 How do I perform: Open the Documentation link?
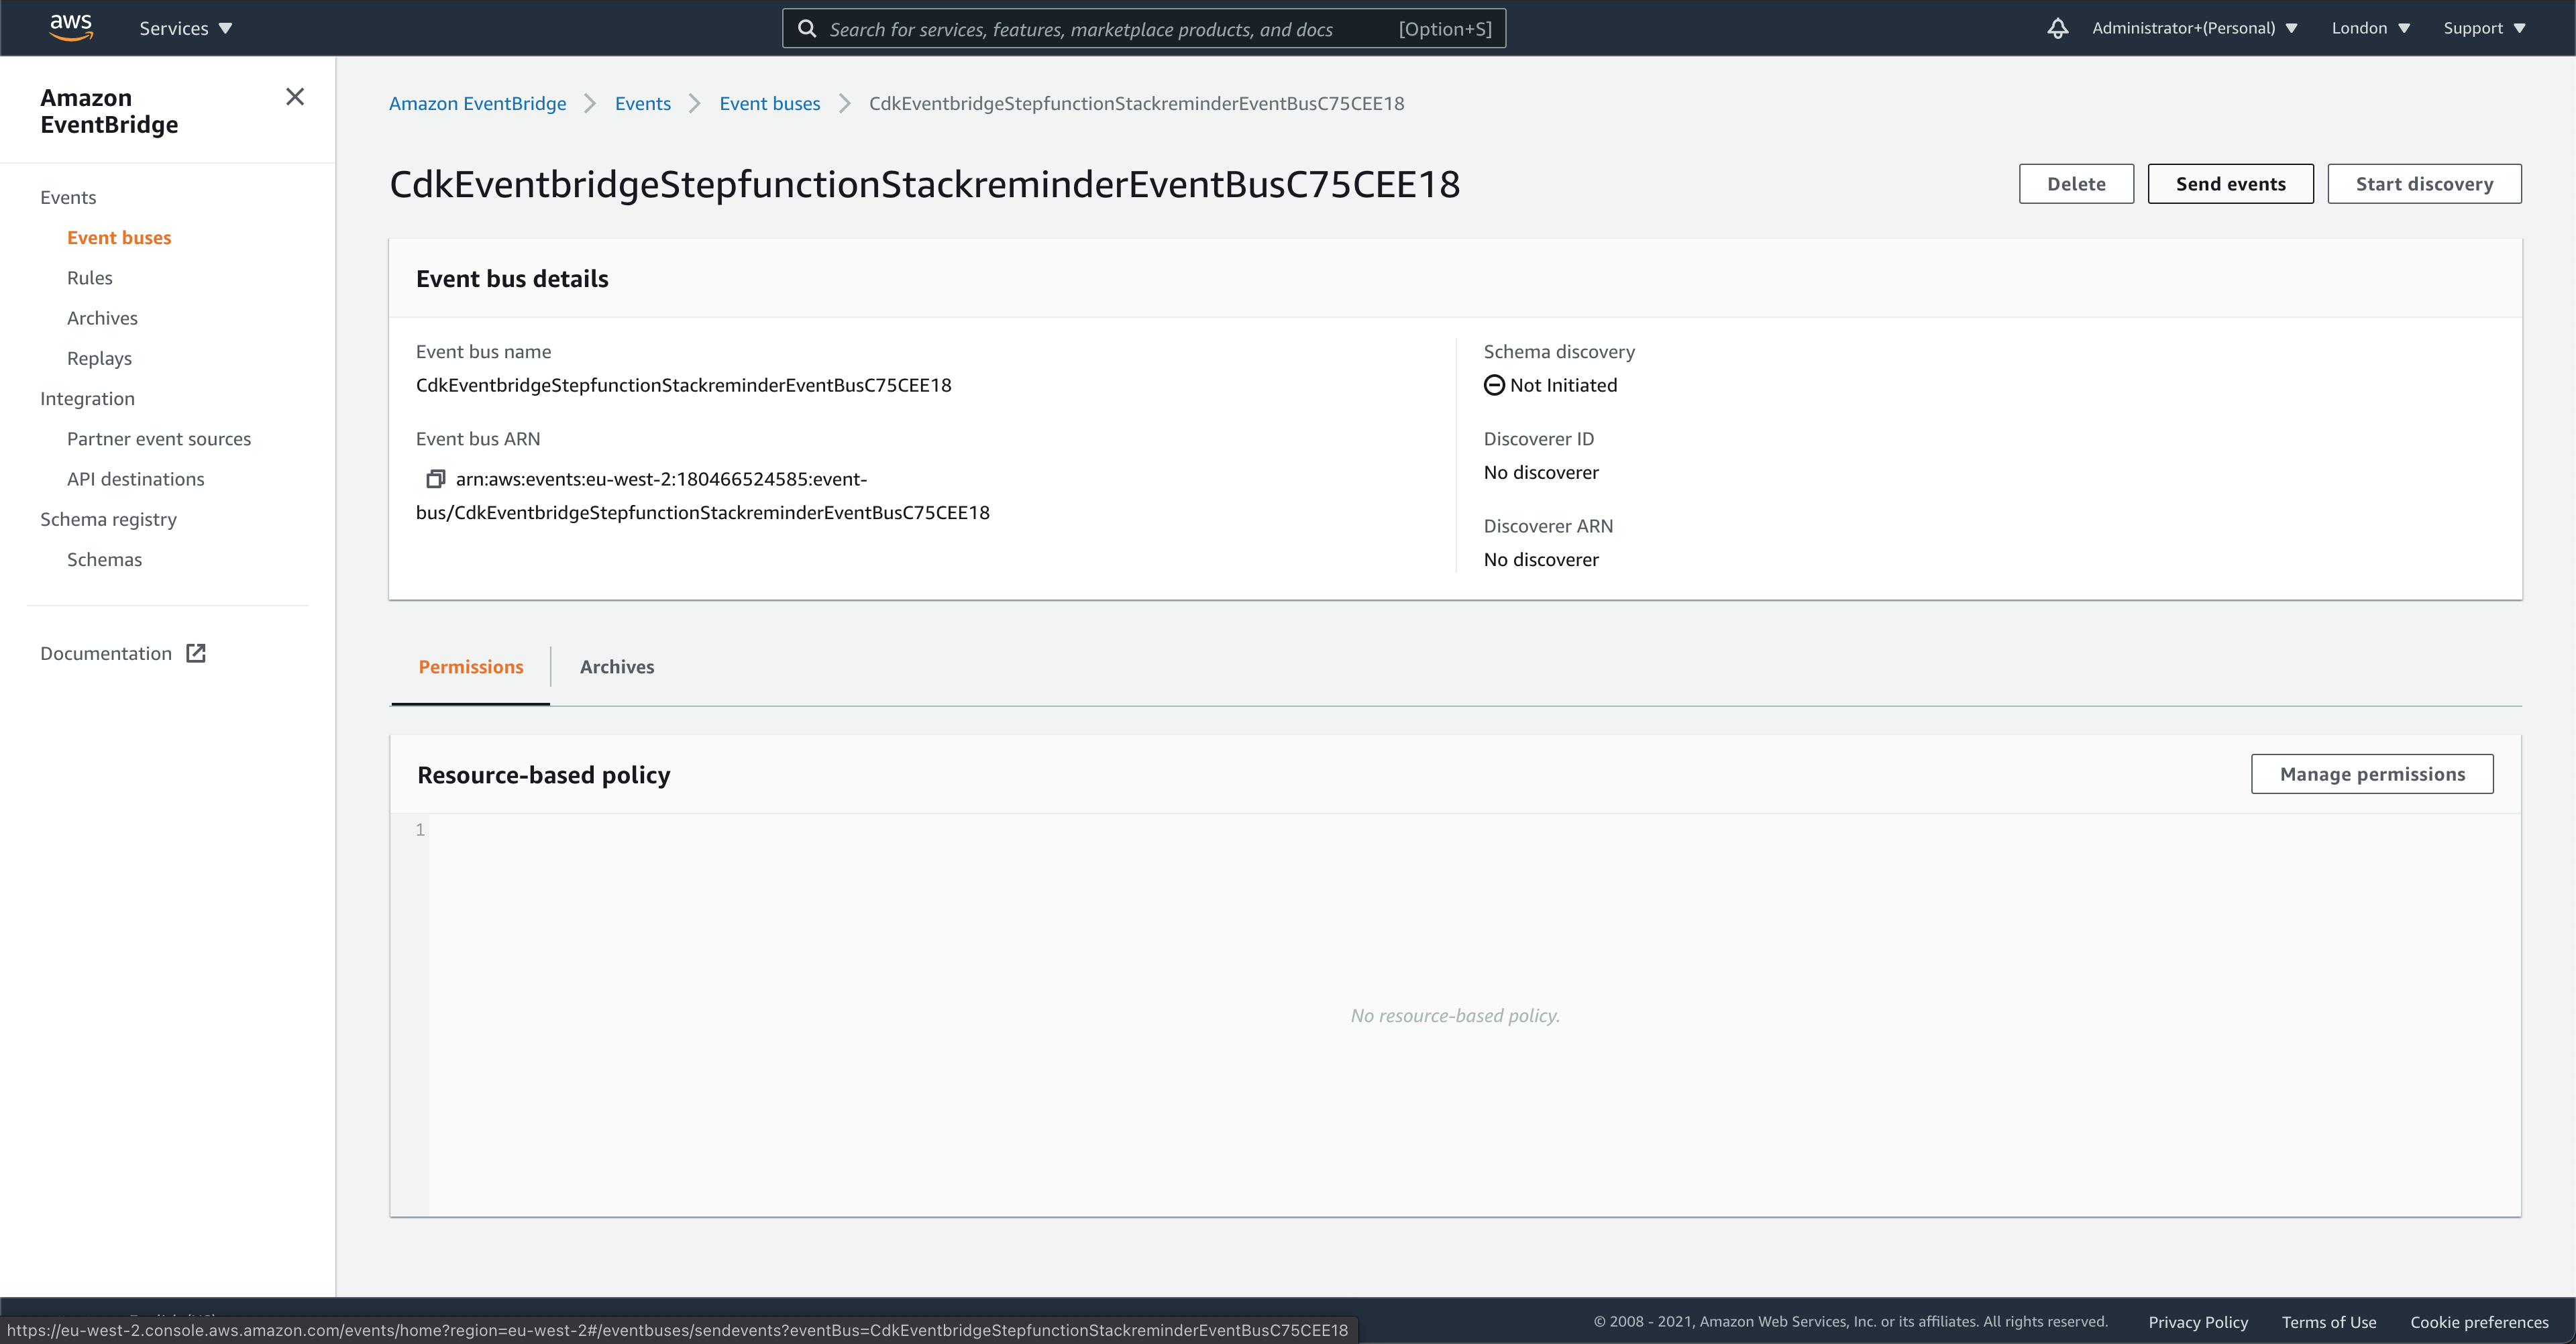[106, 653]
